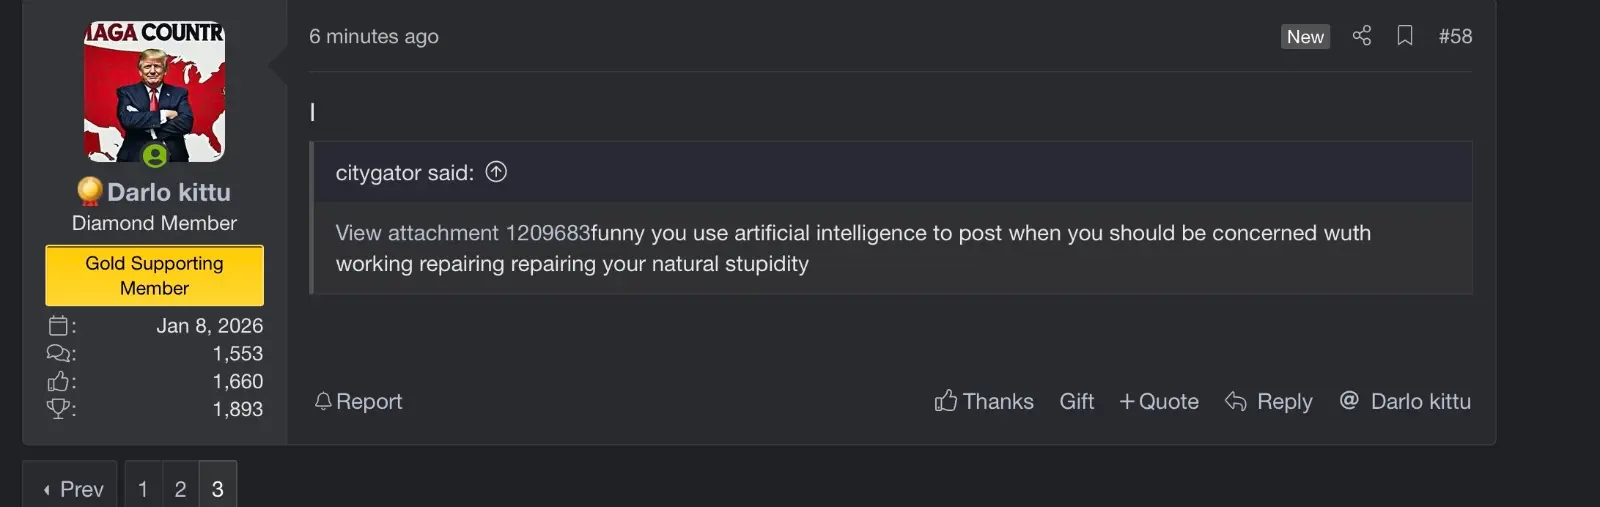Select current page 3 in pagination

pos(218,489)
